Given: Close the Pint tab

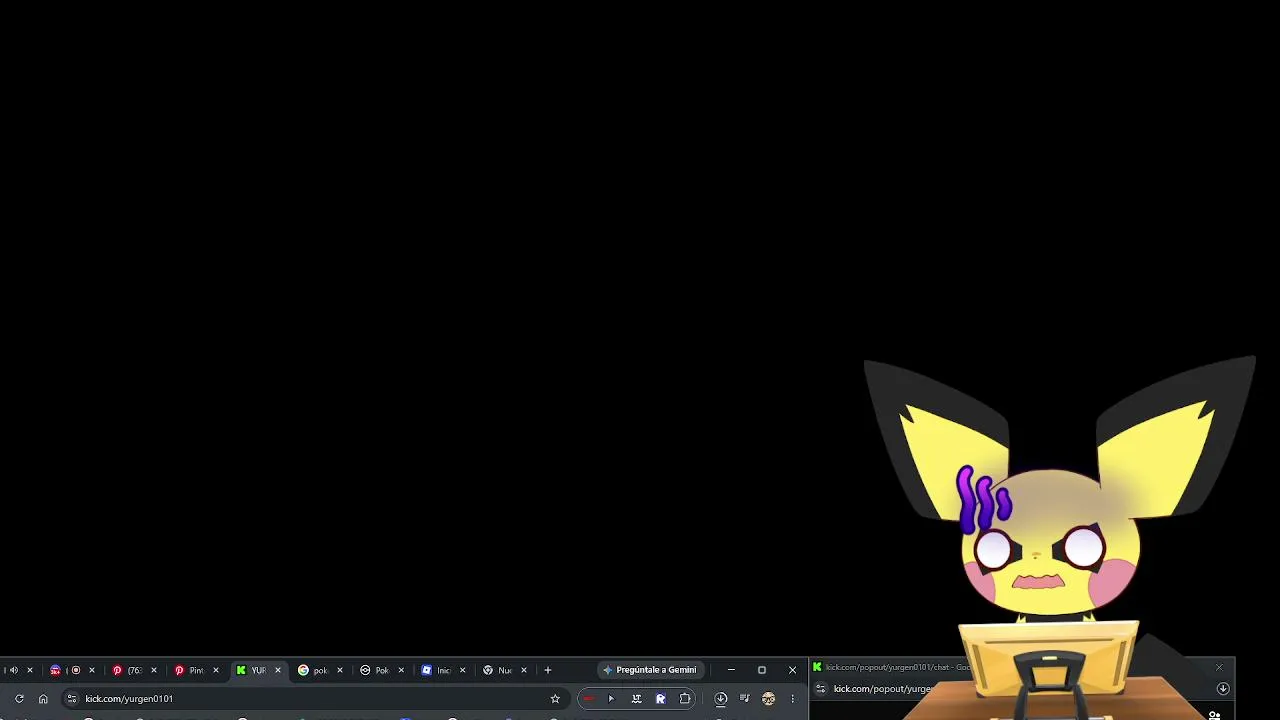Looking at the screenshot, I should tap(216, 670).
